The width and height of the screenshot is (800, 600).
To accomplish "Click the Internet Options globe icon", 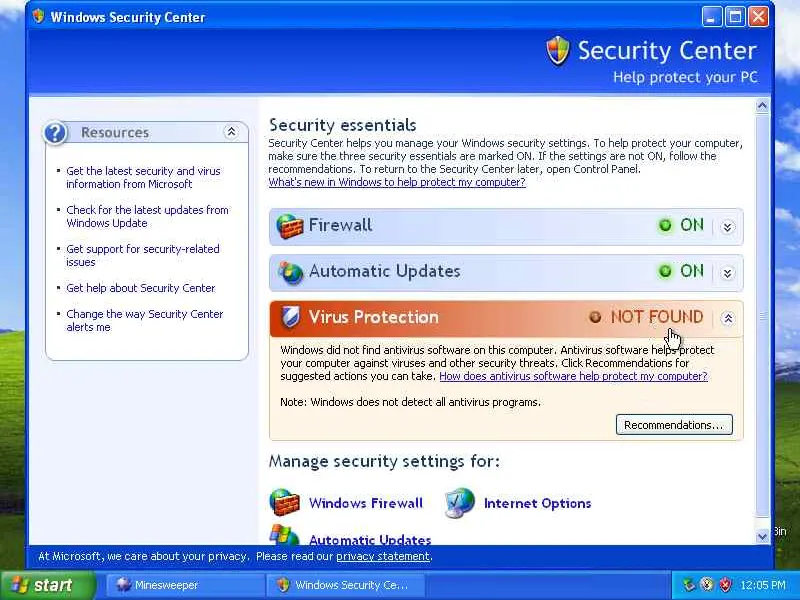I will coord(460,503).
